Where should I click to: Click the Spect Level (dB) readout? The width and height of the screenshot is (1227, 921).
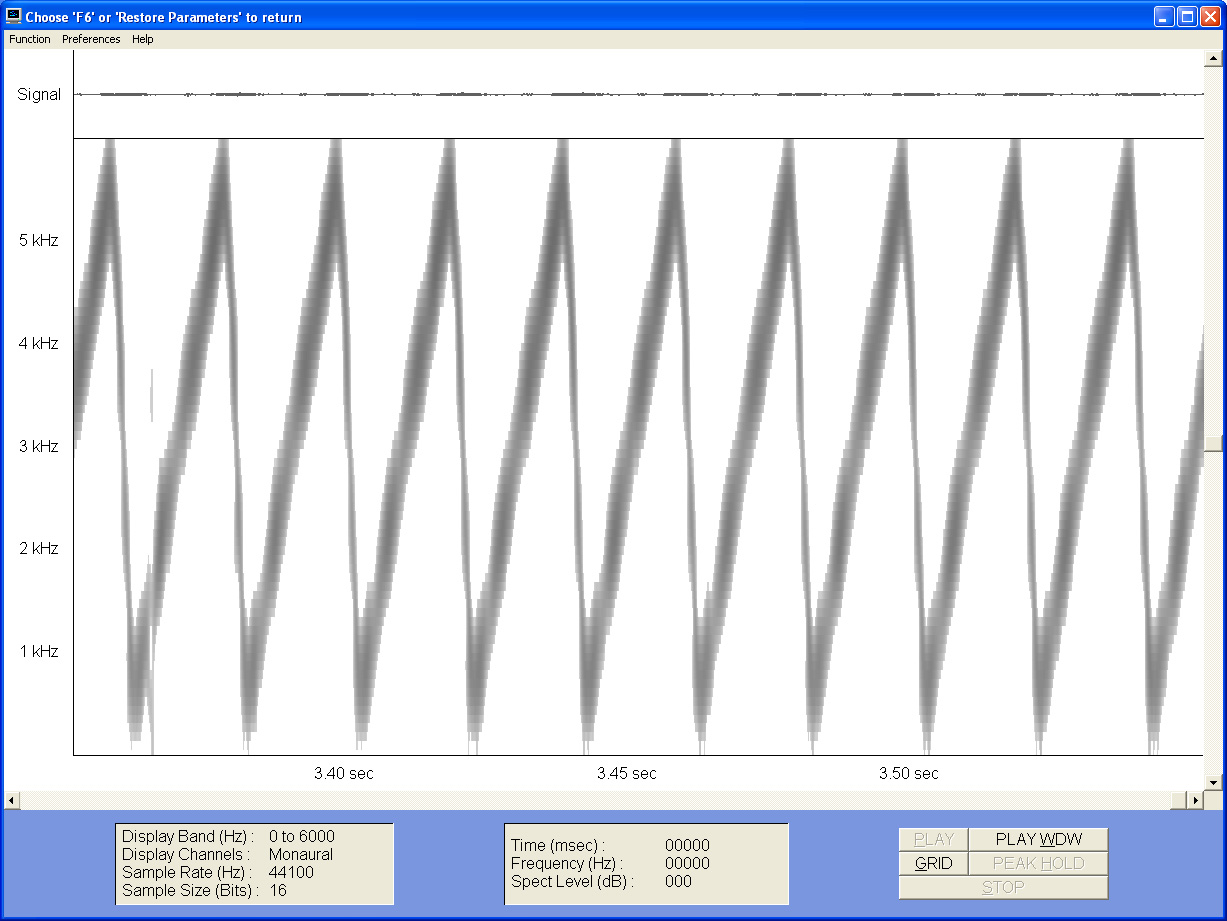point(678,881)
